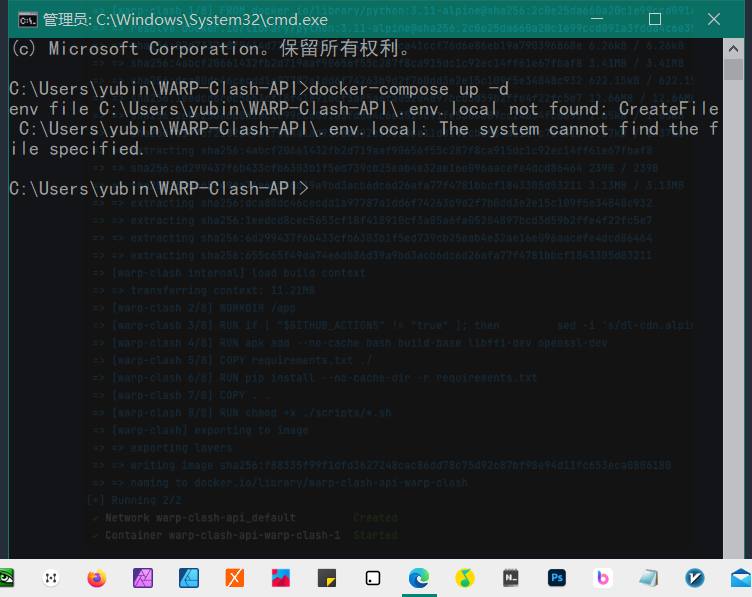Open the dark N_ notes app icon

[x=510, y=578]
